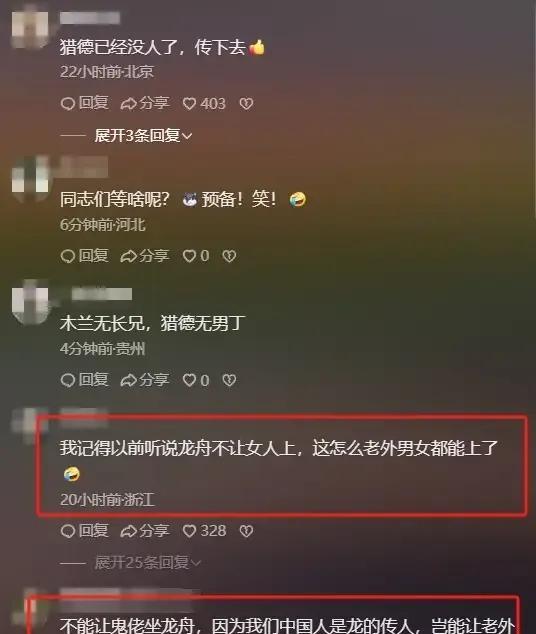Screen dimensions: 536x634
Task: Dislike the Zhejiang comment with 328 likes
Action: [x=246, y=531]
